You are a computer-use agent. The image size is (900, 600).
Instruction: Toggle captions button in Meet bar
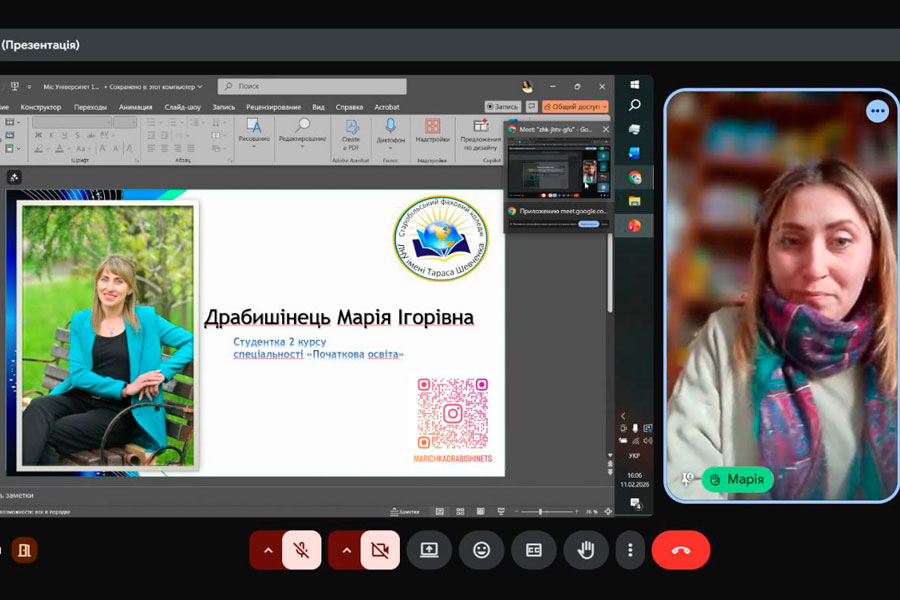(x=534, y=550)
